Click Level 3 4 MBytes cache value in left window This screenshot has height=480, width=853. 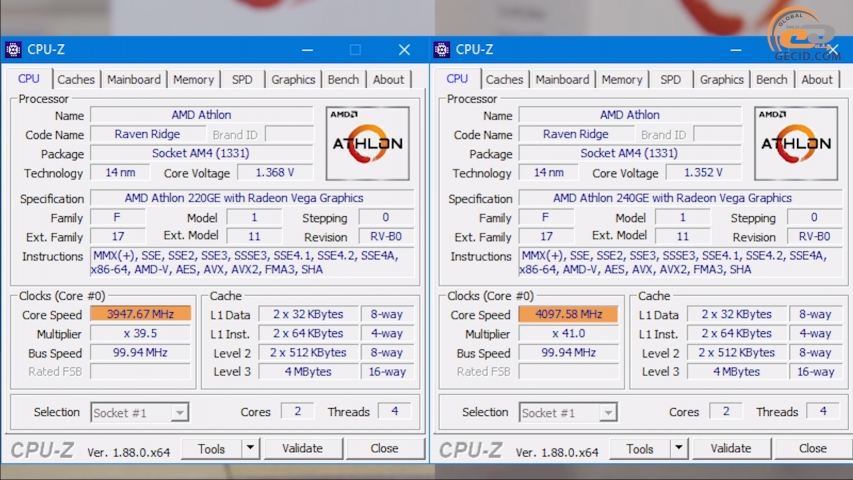pyautogui.click(x=308, y=372)
